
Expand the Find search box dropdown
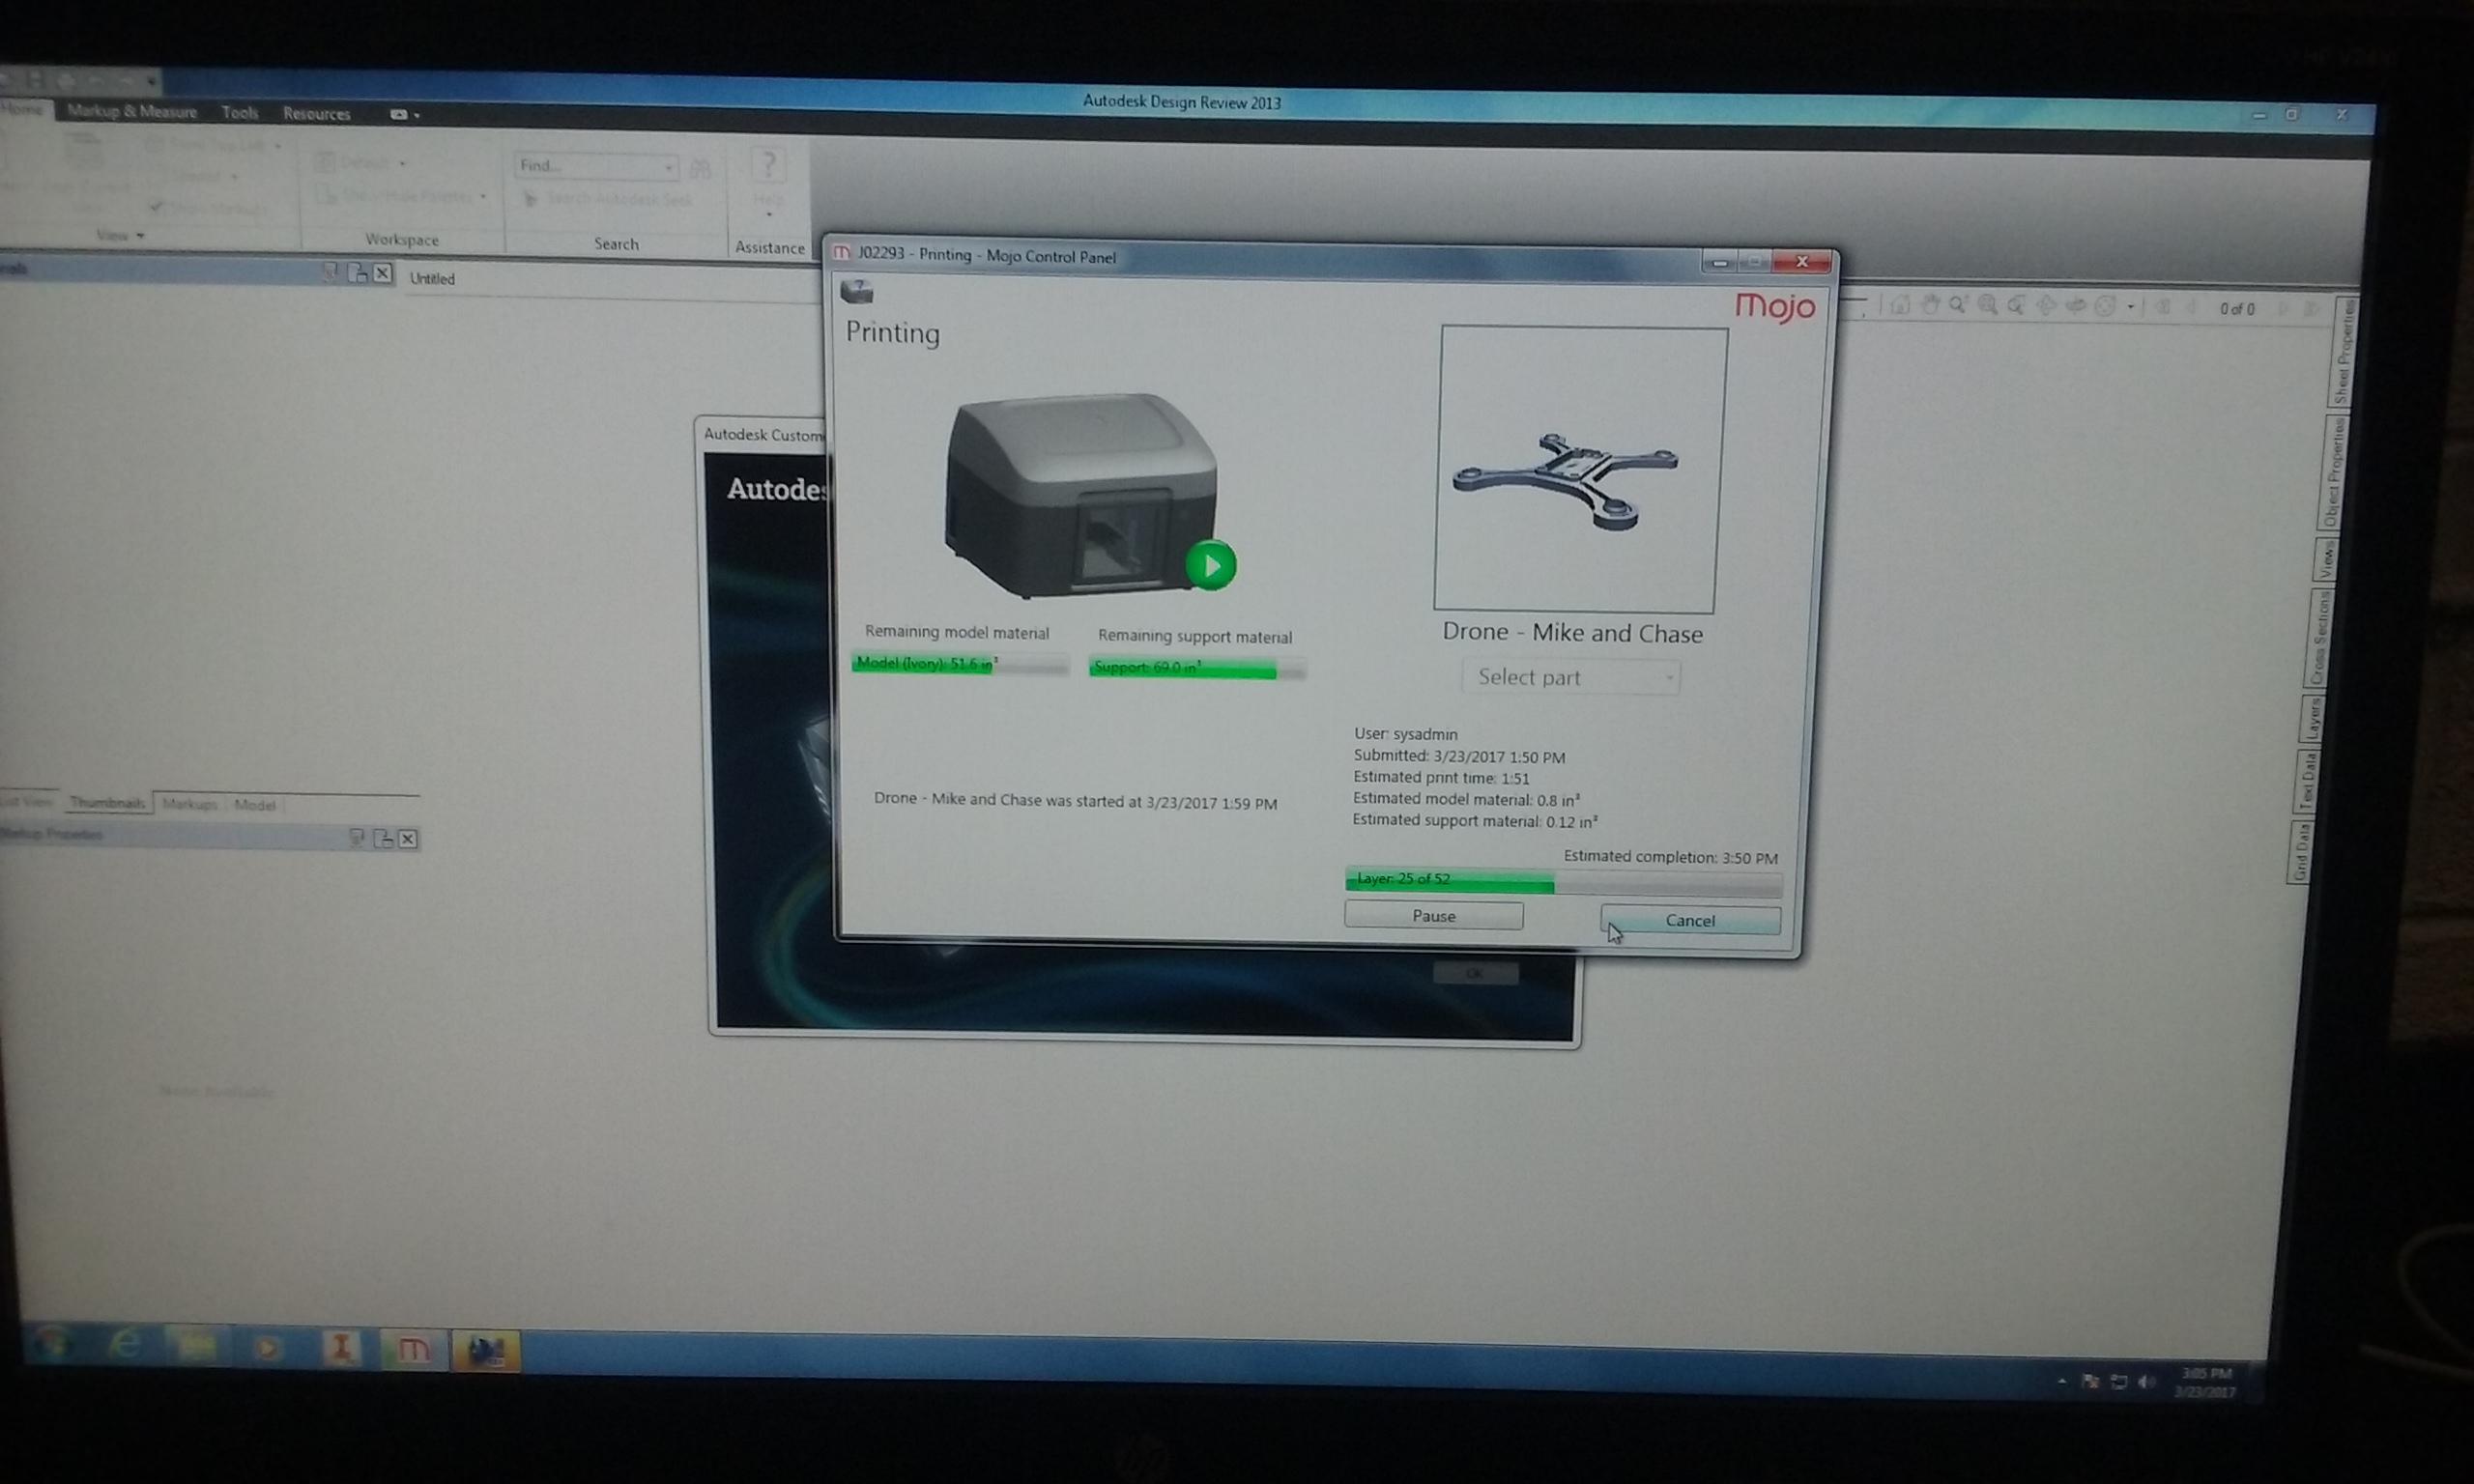[668, 167]
